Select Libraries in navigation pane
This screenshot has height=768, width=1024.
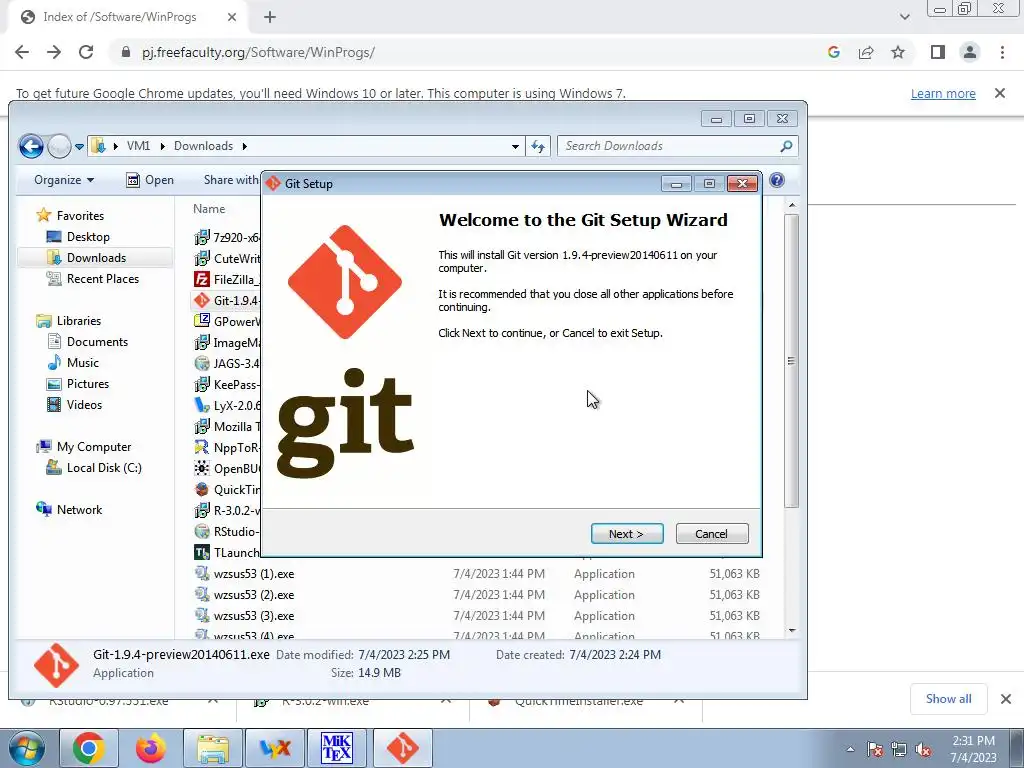click(78, 321)
